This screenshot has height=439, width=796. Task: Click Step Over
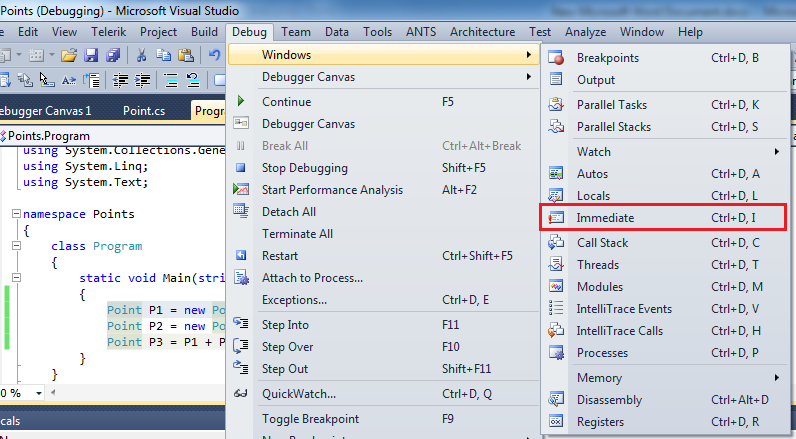pos(383,347)
